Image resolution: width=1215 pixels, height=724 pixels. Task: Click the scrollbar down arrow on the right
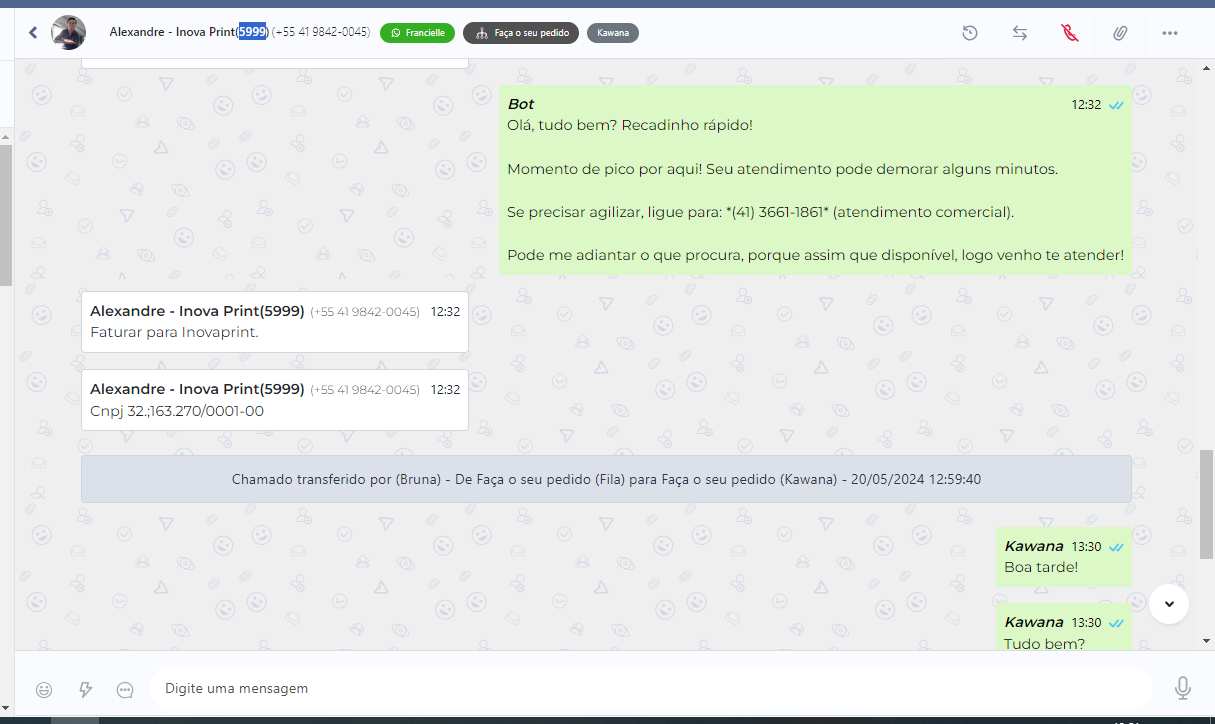click(1206, 640)
